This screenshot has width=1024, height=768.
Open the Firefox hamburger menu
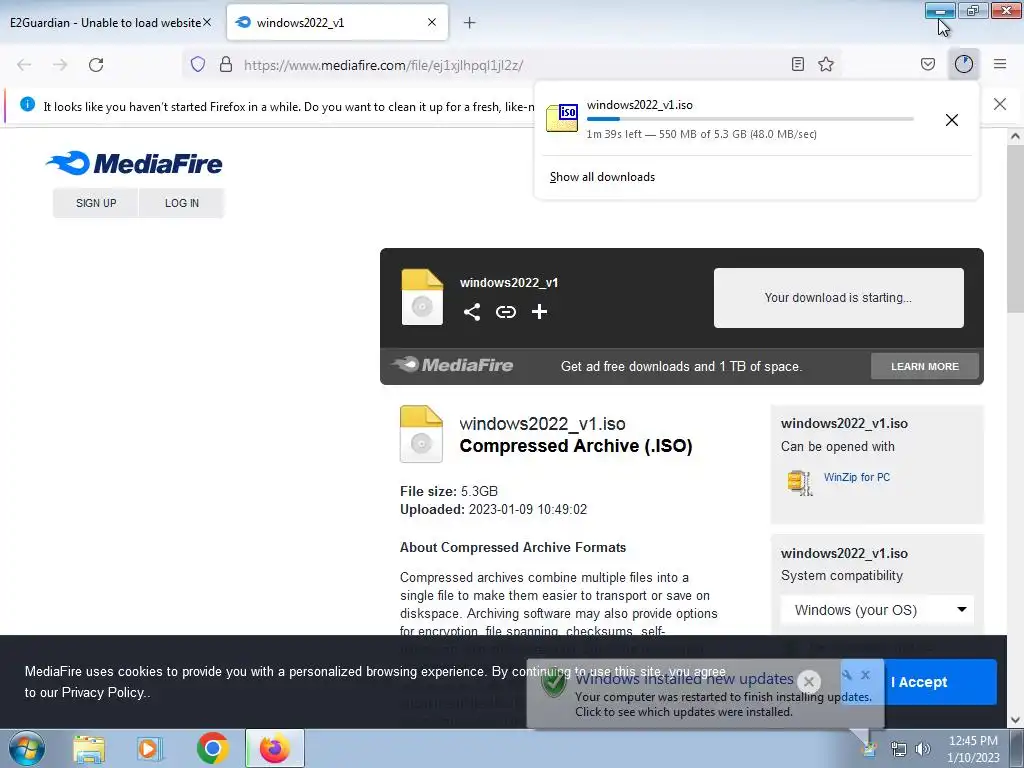click(x=1000, y=64)
